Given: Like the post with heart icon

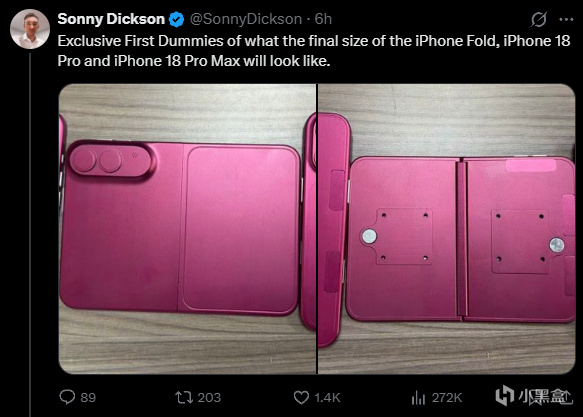Looking at the screenshot, I should [301, 398].
